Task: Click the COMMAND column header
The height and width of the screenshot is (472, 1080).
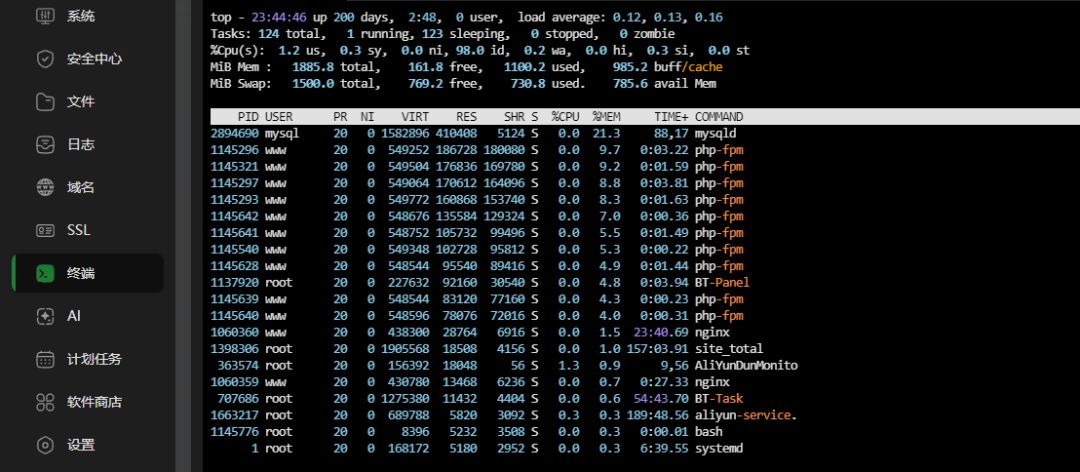Action: 719,117
